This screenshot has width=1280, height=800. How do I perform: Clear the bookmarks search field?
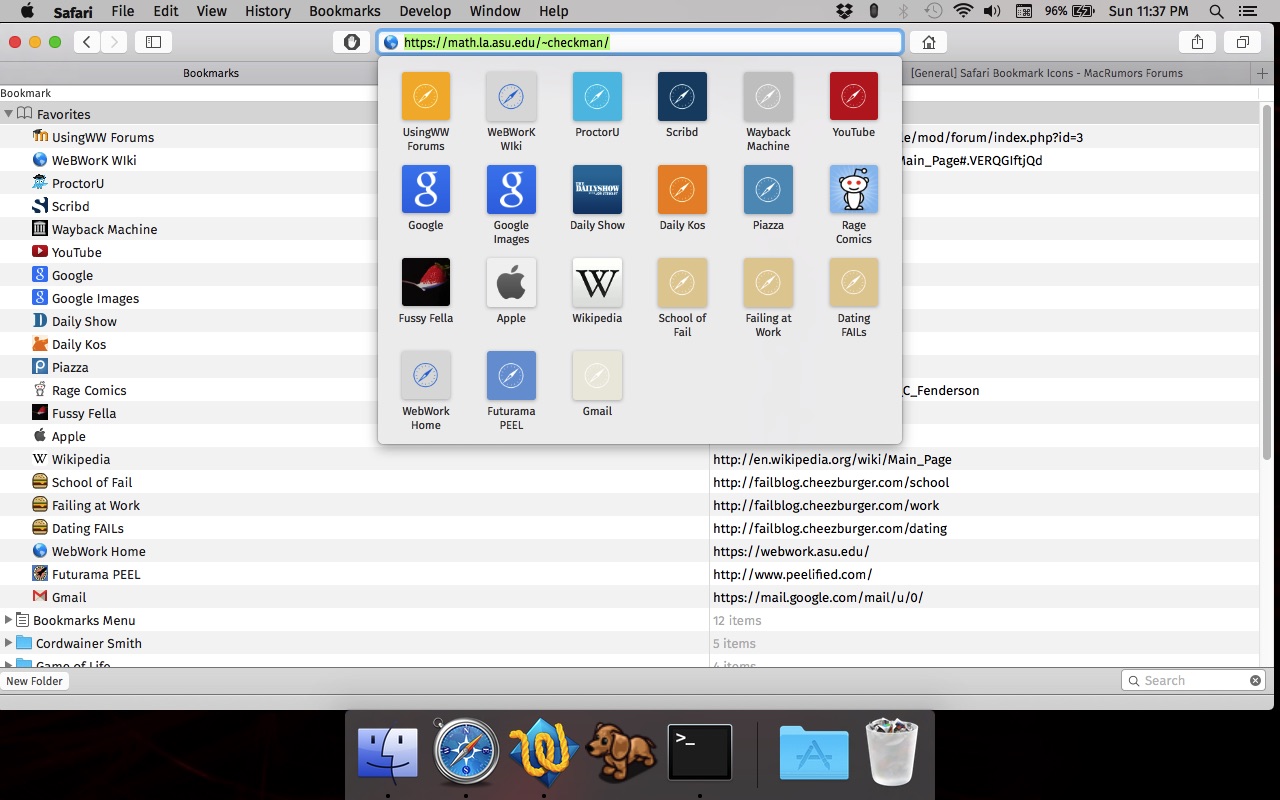(1255, 680)
